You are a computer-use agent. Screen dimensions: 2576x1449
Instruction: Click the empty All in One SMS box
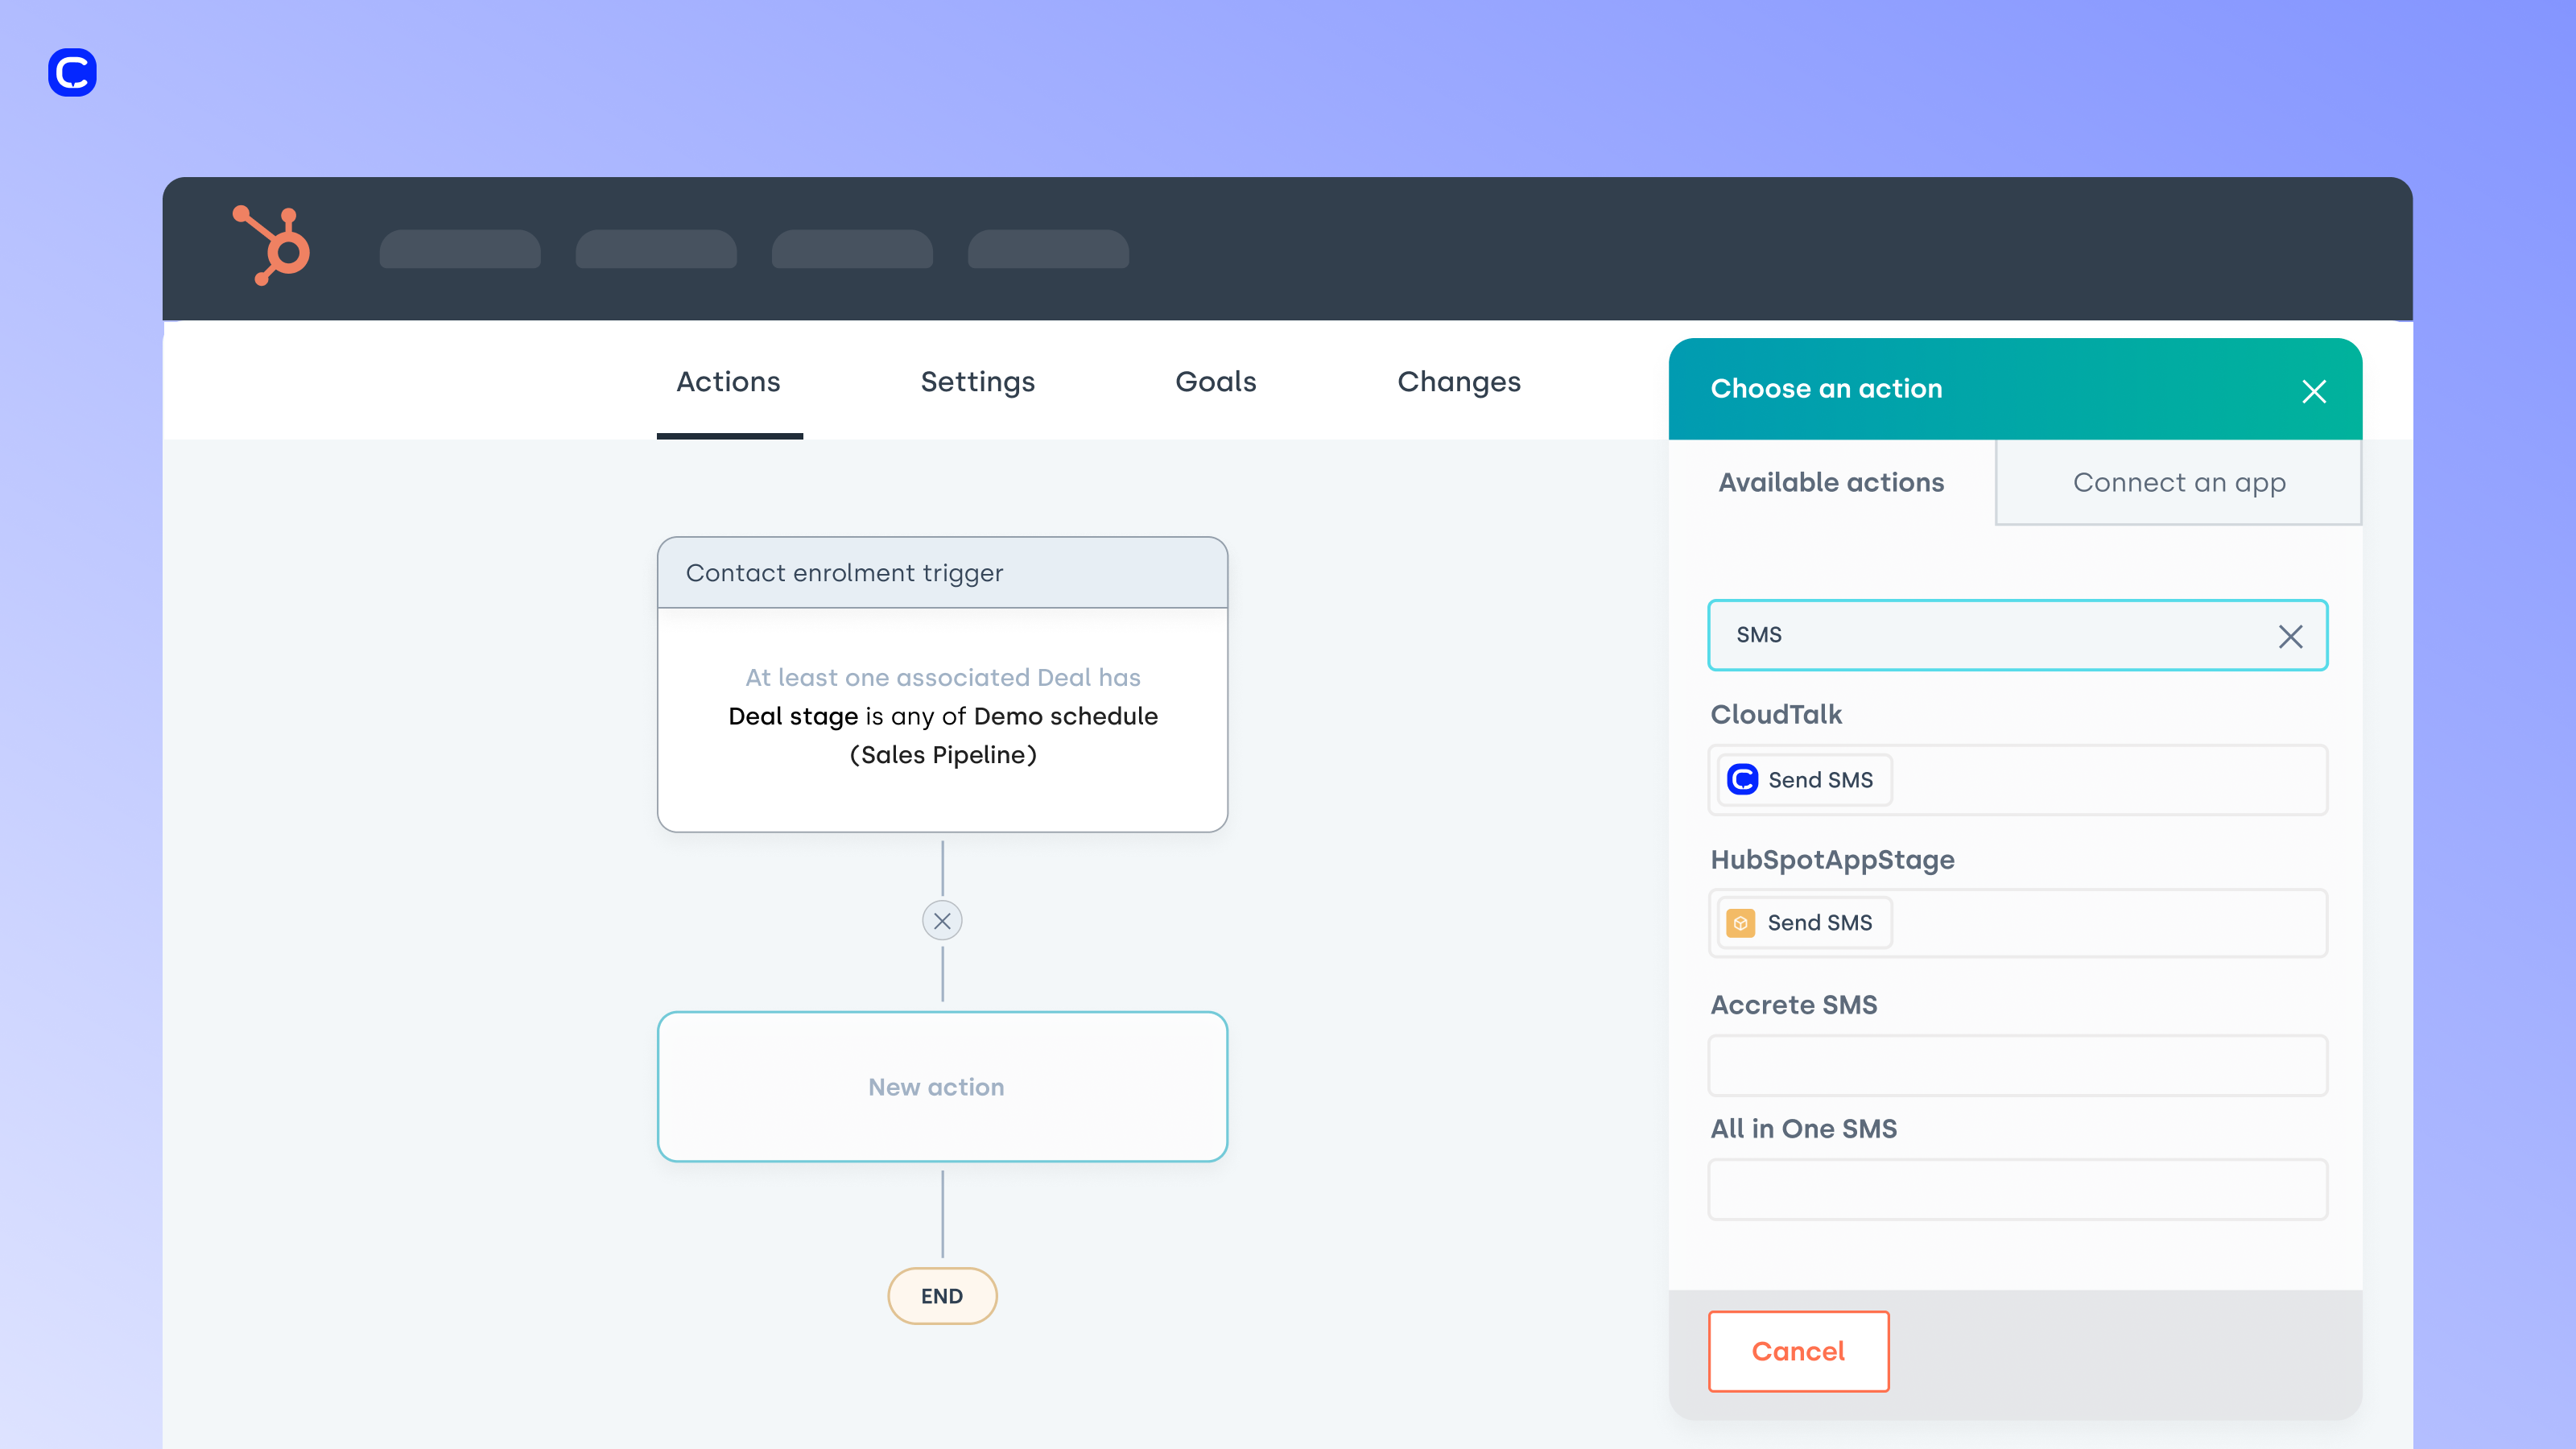point(2016,1189)
